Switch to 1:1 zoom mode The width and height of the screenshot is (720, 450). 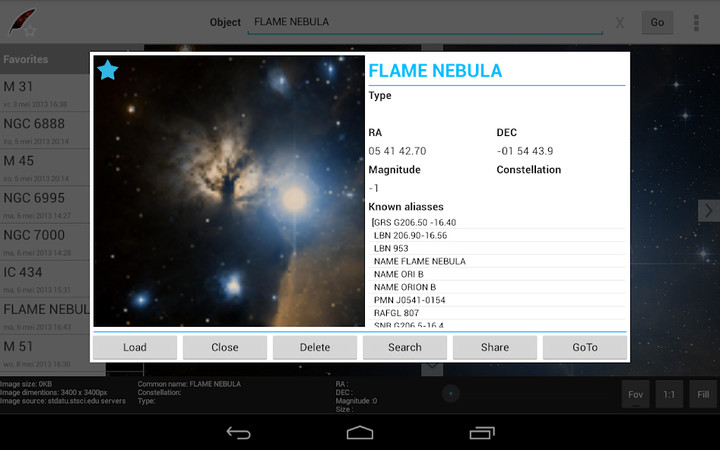(x=669, y=394)
